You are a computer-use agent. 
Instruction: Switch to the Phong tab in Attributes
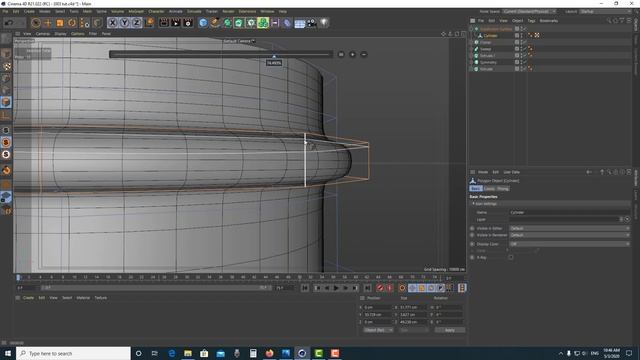[x=503, y=189]
